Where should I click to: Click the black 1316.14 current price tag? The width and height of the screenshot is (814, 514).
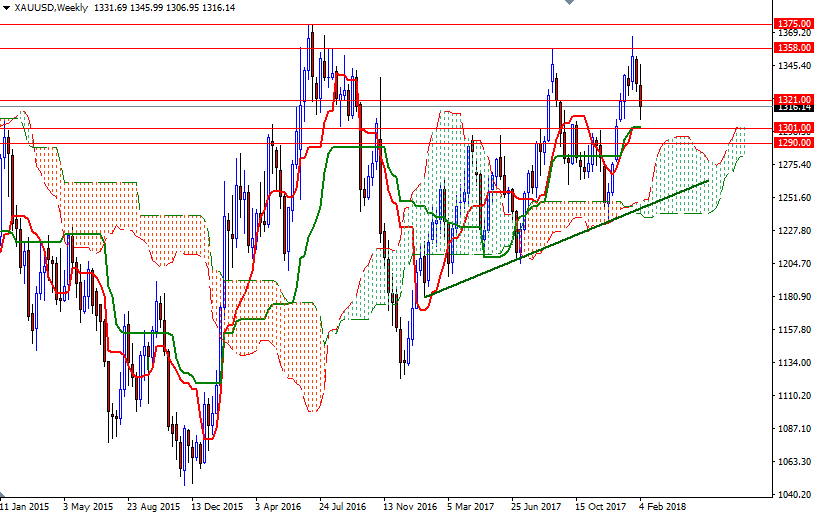point(791,108)
